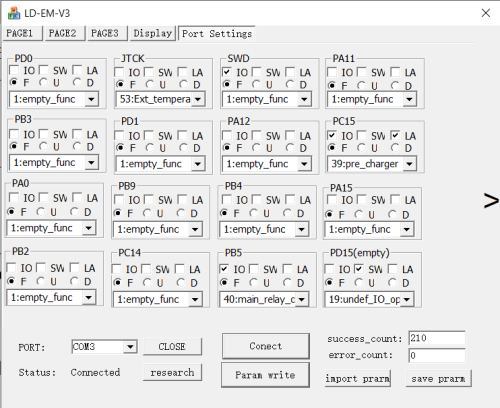
Task: Click the success_count field
Action: (437, 338)
